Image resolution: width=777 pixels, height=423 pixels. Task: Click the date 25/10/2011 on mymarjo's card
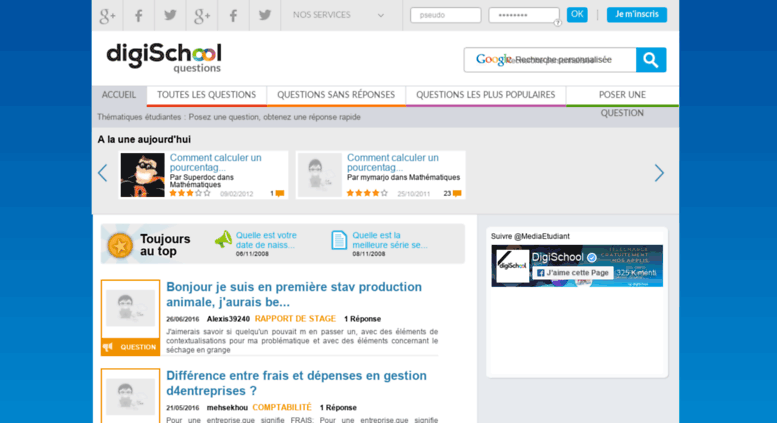pyautogui.click(x=414, y=194)
